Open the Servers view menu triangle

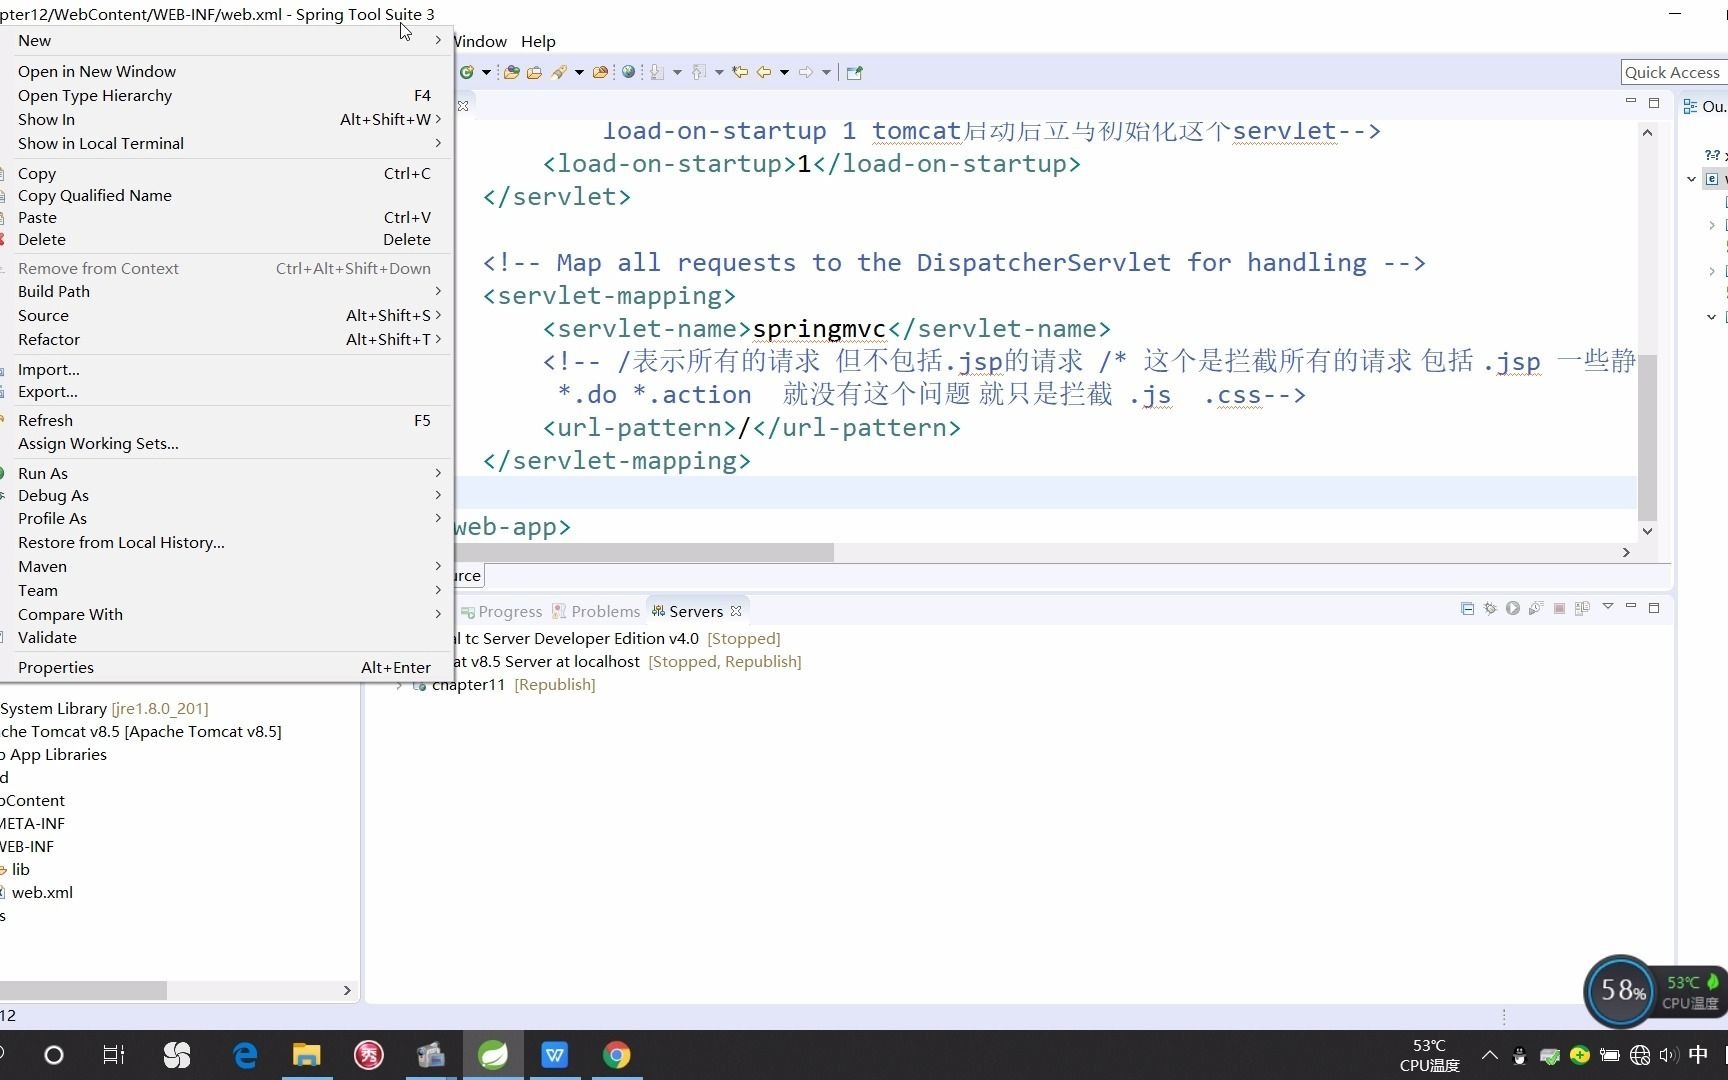pyautogui.click(x=1608, y=606)
